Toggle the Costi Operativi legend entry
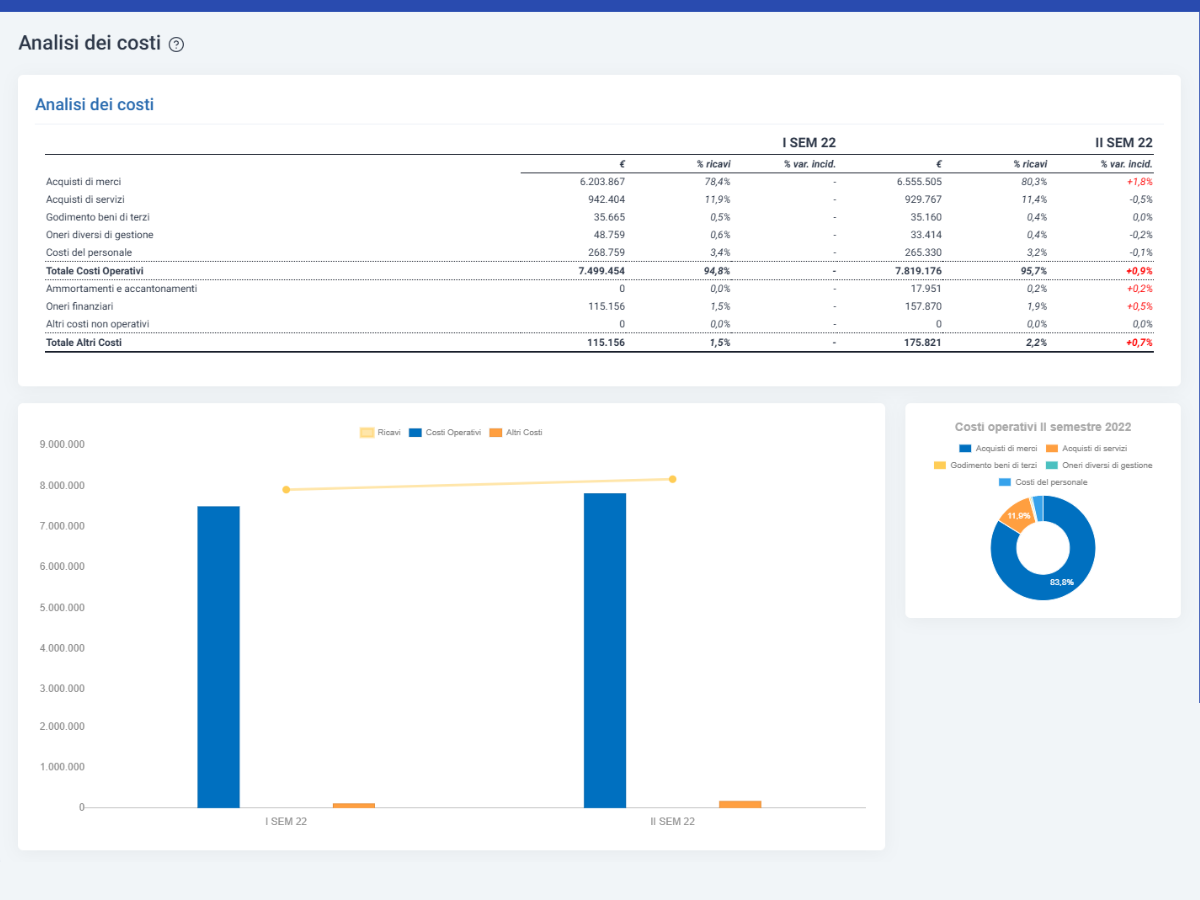 445,432
